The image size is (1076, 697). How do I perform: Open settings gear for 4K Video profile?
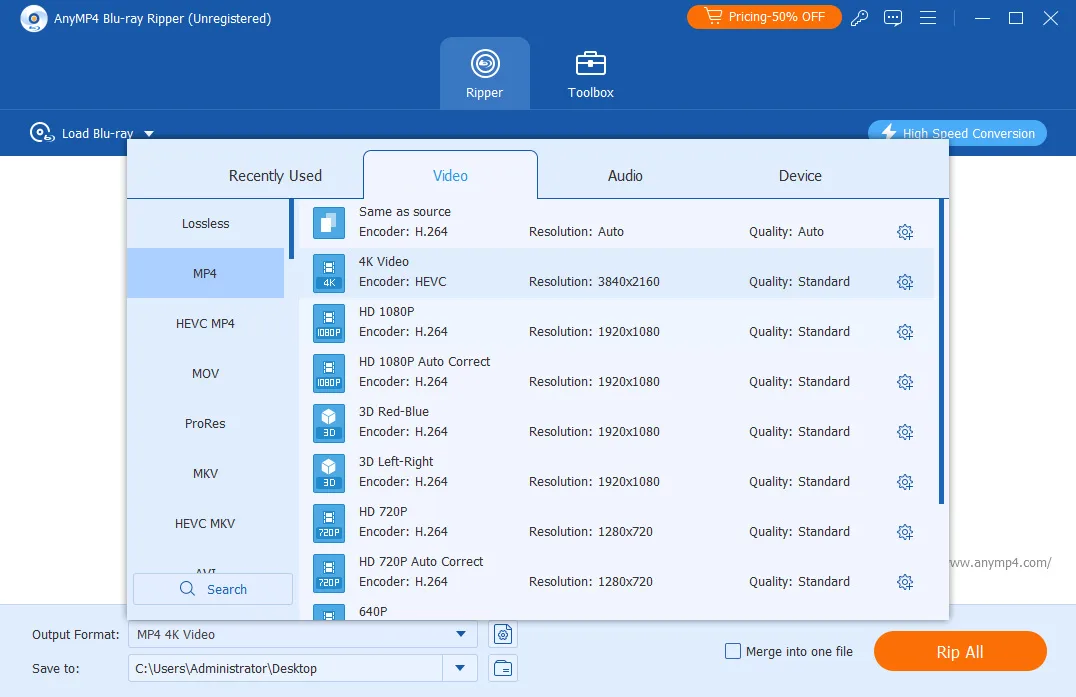point(904,282)
